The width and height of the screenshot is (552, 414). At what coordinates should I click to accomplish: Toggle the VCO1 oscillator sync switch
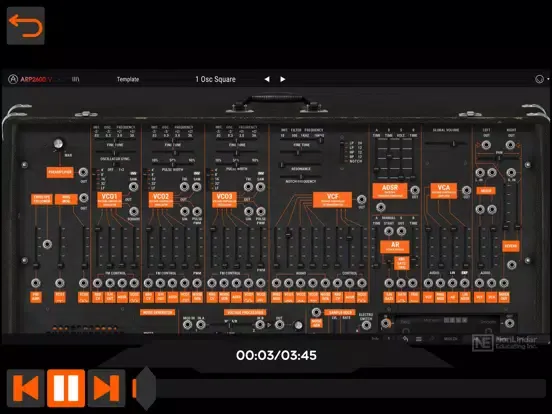point(115,164)
